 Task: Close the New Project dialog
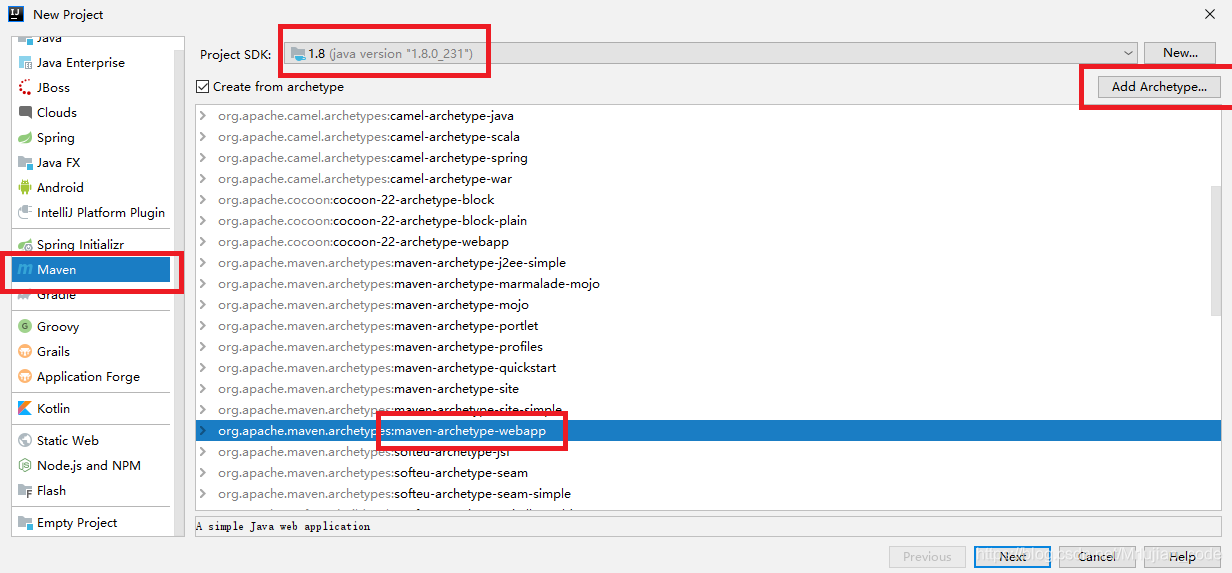pyautogui.click(x=1209, y=14)
